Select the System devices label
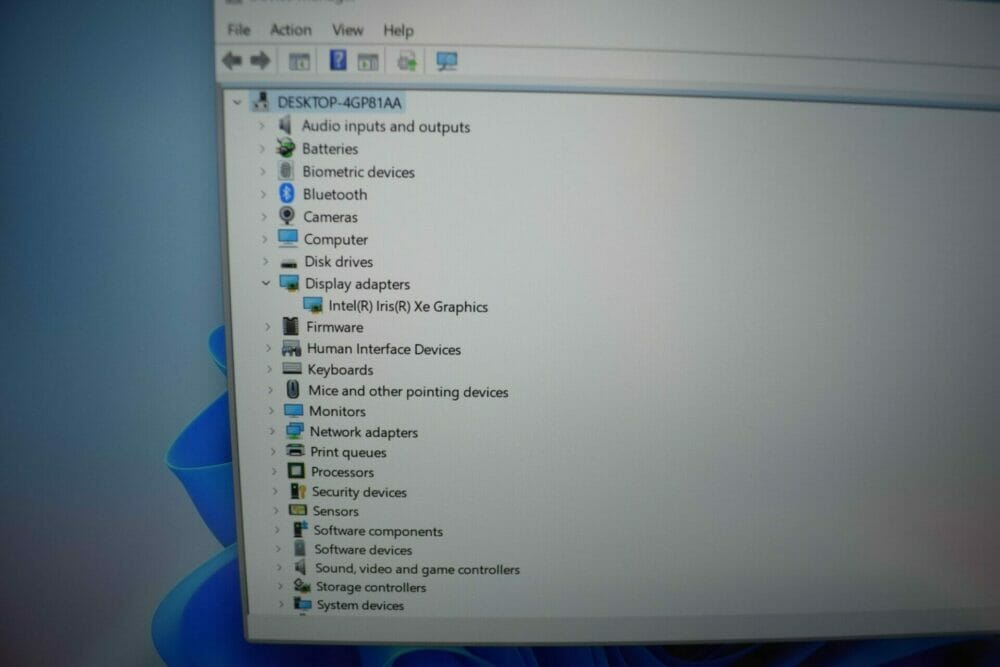Viewport: 1000px width, 667px height. 360,605
